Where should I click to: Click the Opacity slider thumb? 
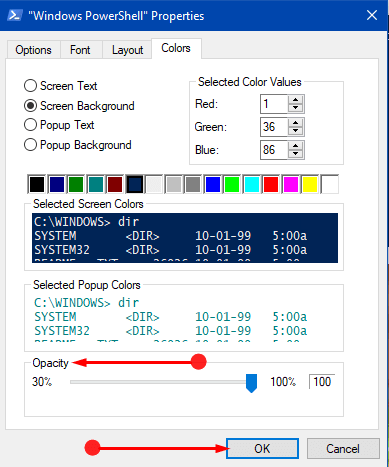pos(251,383)
